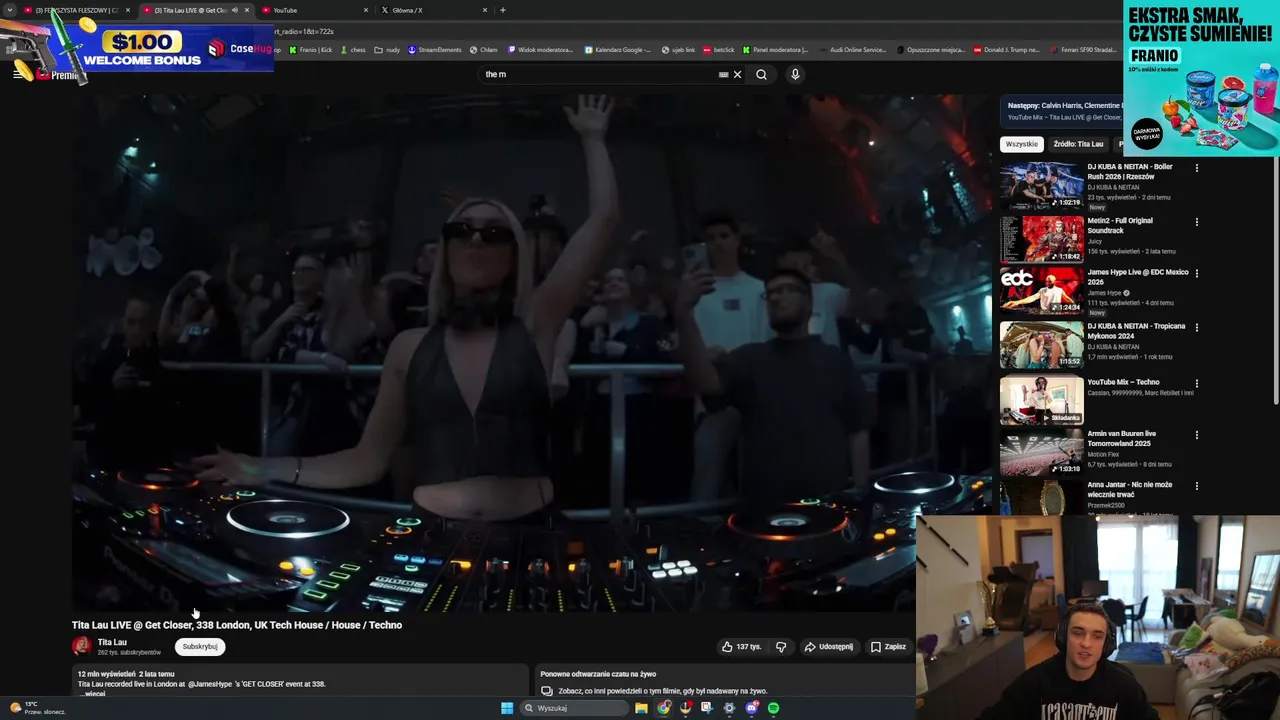Close the Główna / X tab
Screen dimensions: 1280x720
(485, 10)
